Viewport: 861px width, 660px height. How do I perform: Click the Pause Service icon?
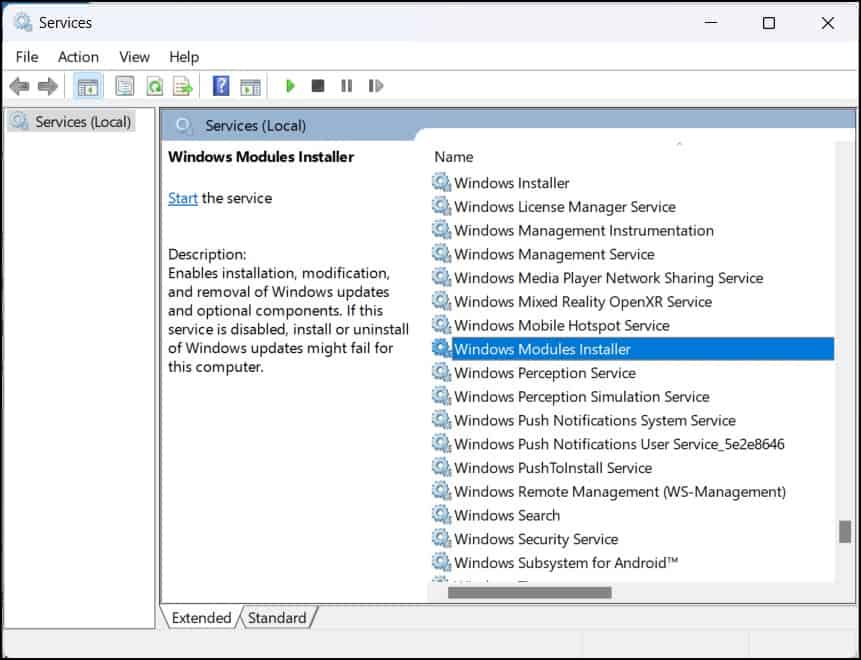[x=346, y=86]
